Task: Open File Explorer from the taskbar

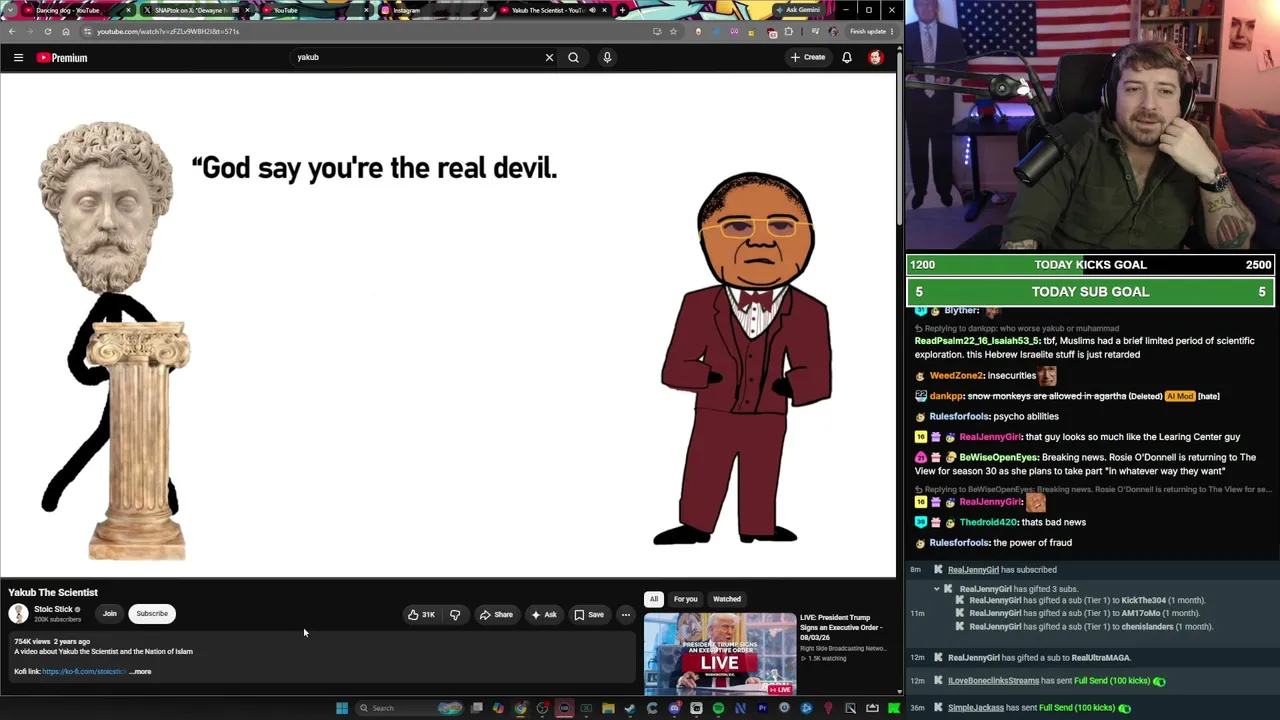Action: pyautogui.click(x=608, y=708)
